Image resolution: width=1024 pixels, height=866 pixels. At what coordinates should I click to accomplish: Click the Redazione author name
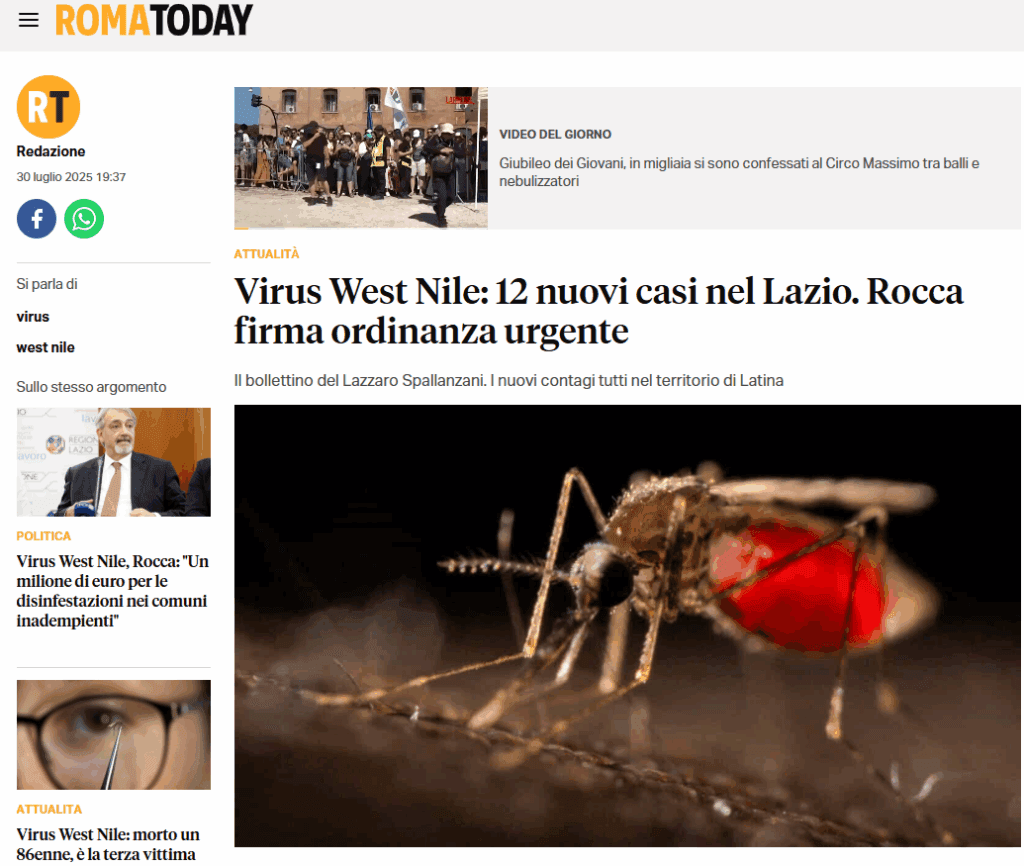point(51,152)
